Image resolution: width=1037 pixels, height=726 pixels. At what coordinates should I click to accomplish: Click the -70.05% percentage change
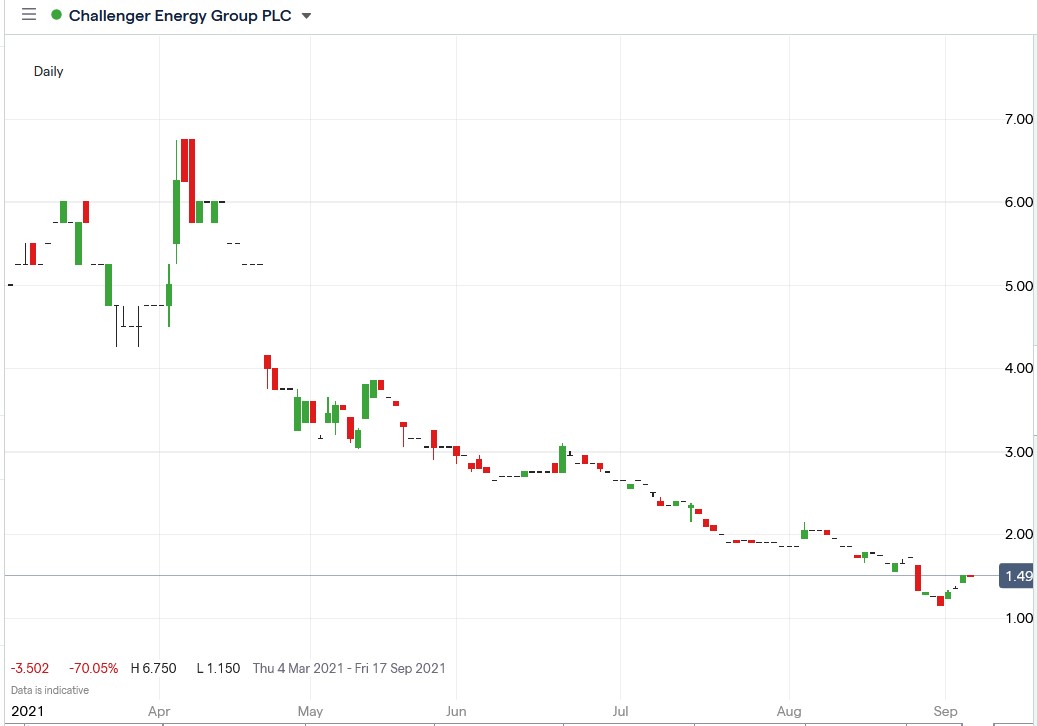point(93,668)
